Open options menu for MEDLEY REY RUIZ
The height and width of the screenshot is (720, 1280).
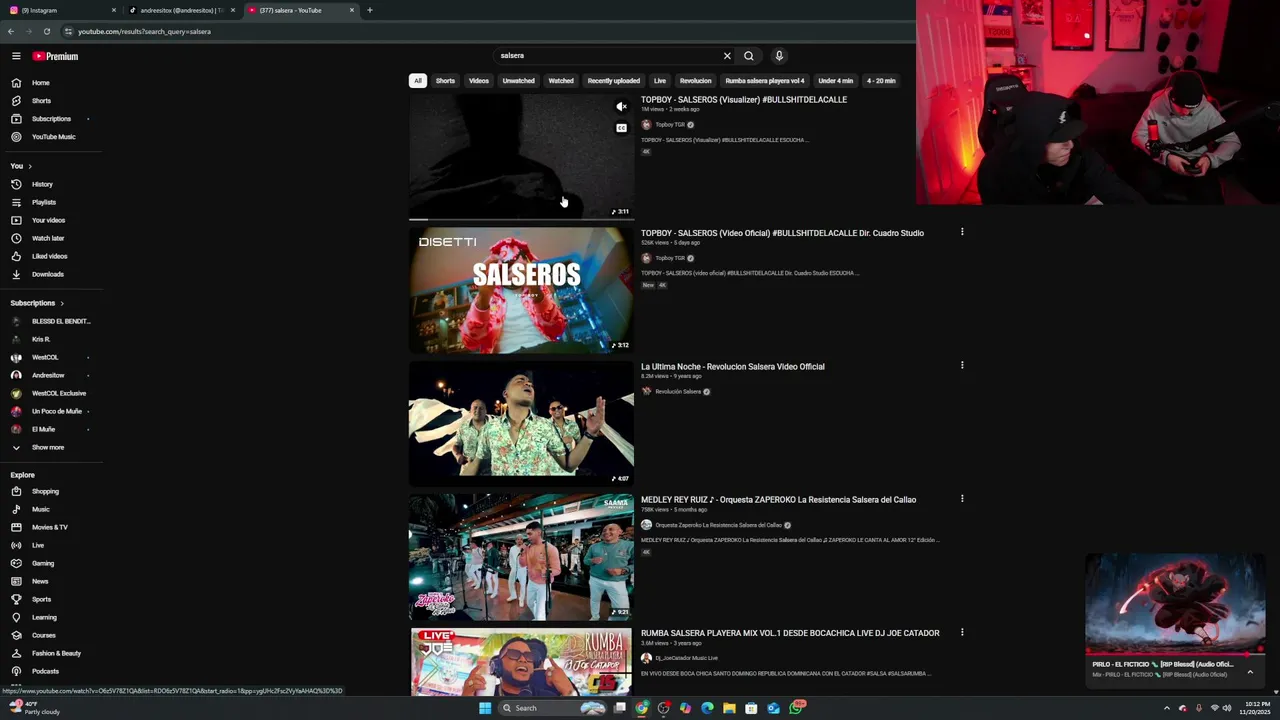[x=962, y=498]
